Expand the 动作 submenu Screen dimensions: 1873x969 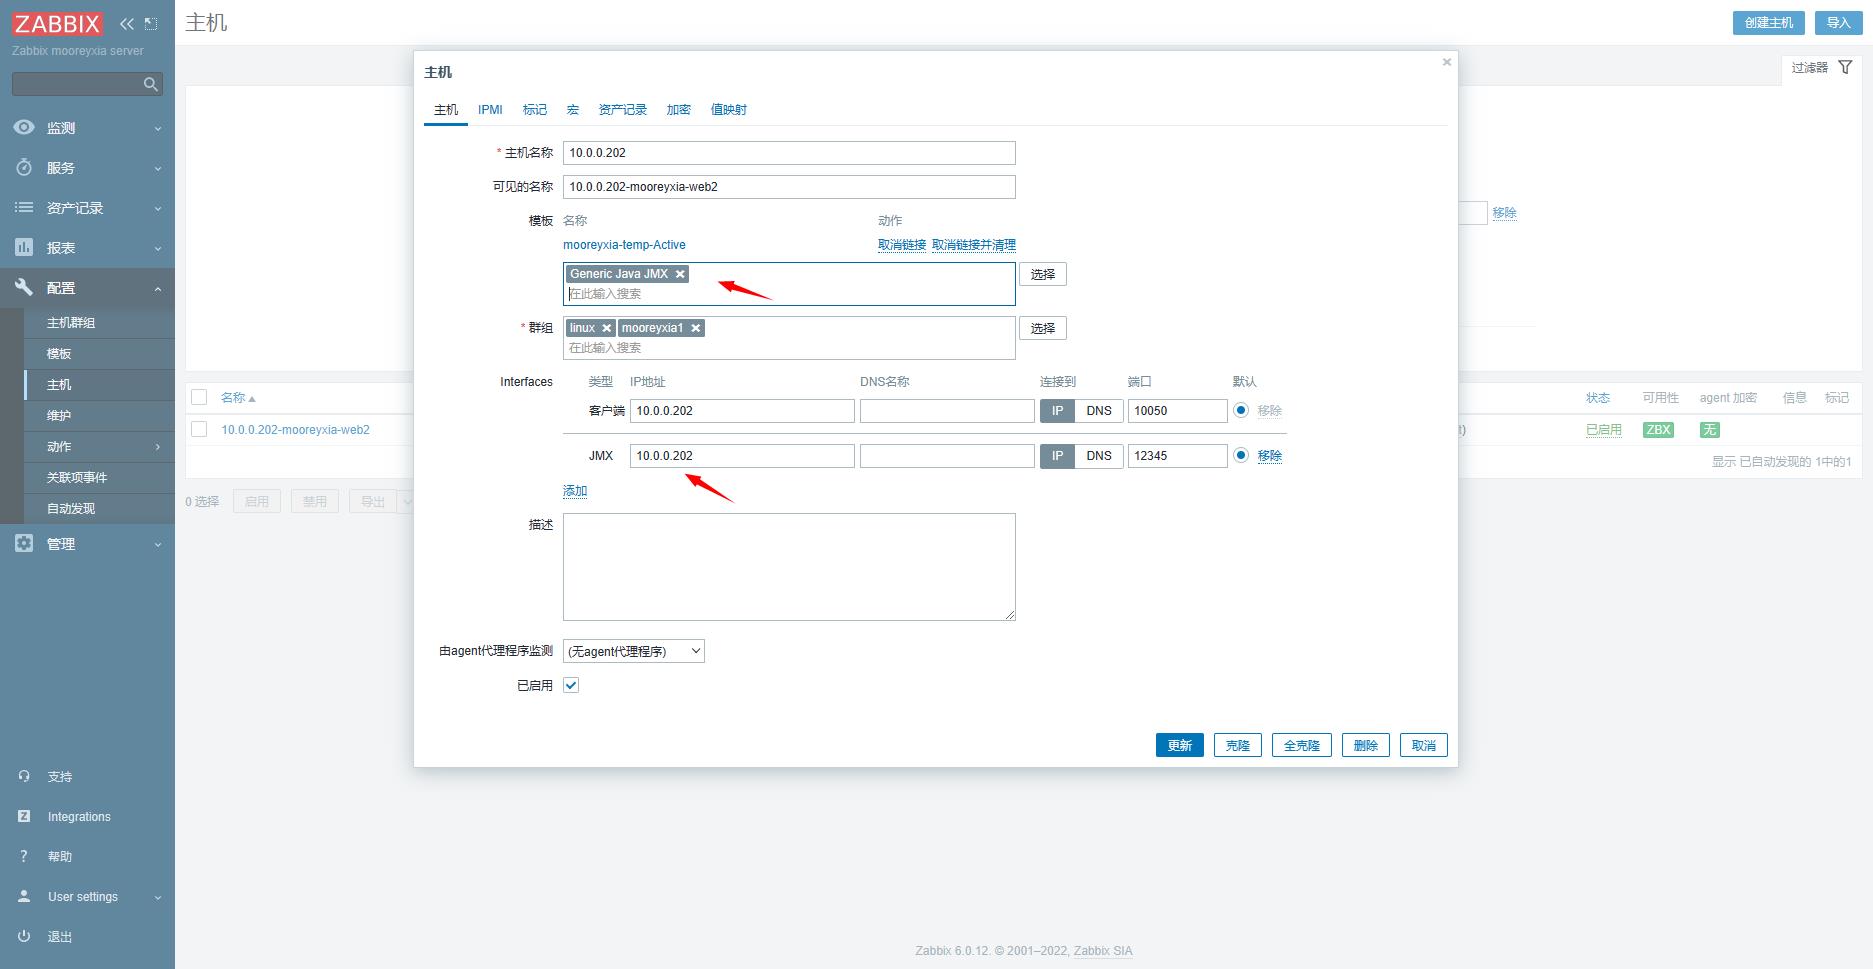click(158, 446)
